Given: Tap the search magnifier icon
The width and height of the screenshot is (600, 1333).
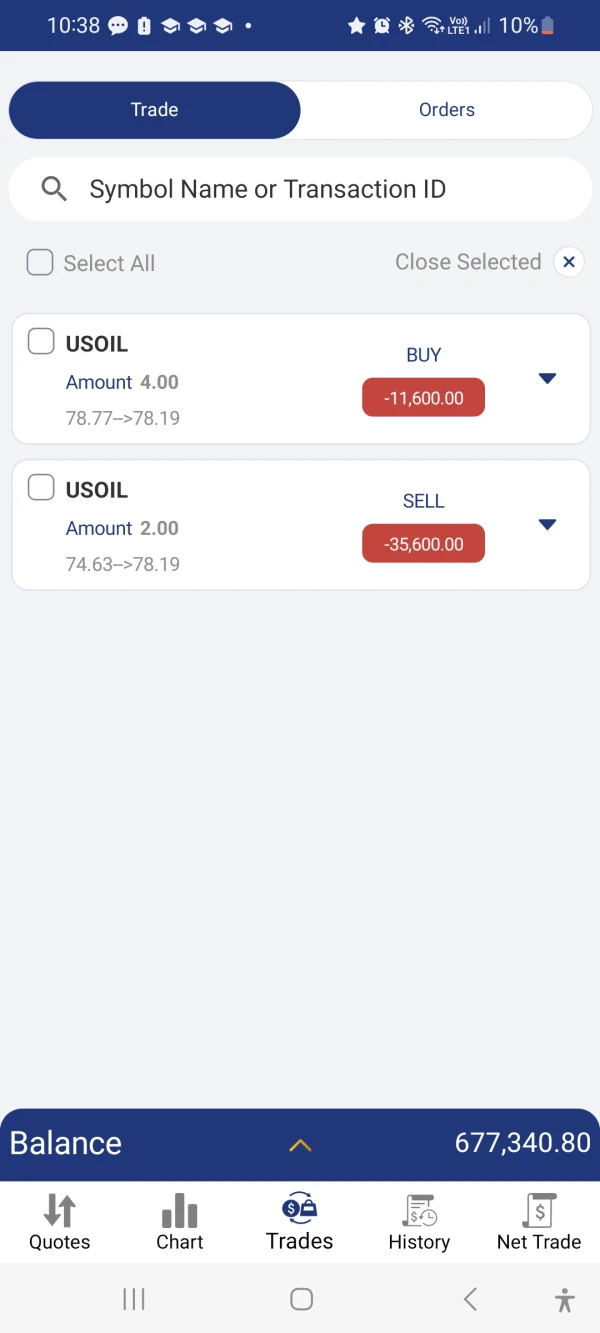Looking at the screenshot, I should [x=54, y=189].
